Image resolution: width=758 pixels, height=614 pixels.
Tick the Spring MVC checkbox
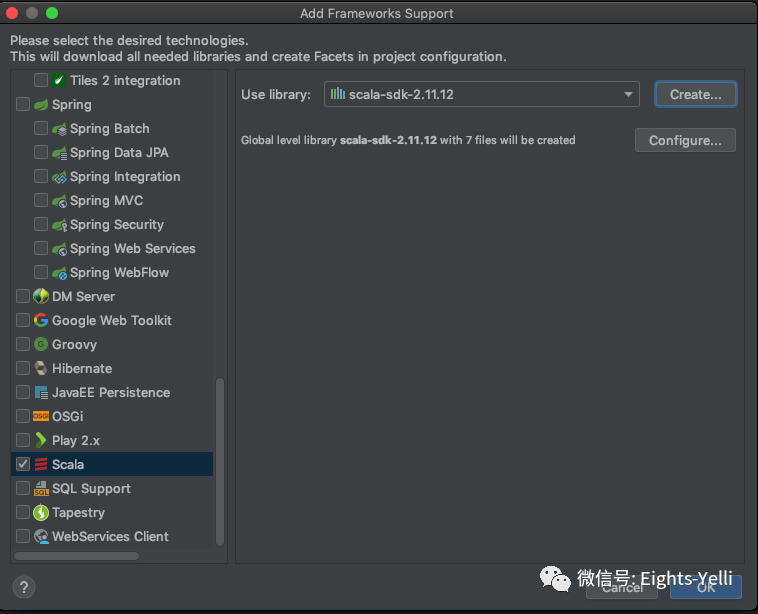point(41,200)
